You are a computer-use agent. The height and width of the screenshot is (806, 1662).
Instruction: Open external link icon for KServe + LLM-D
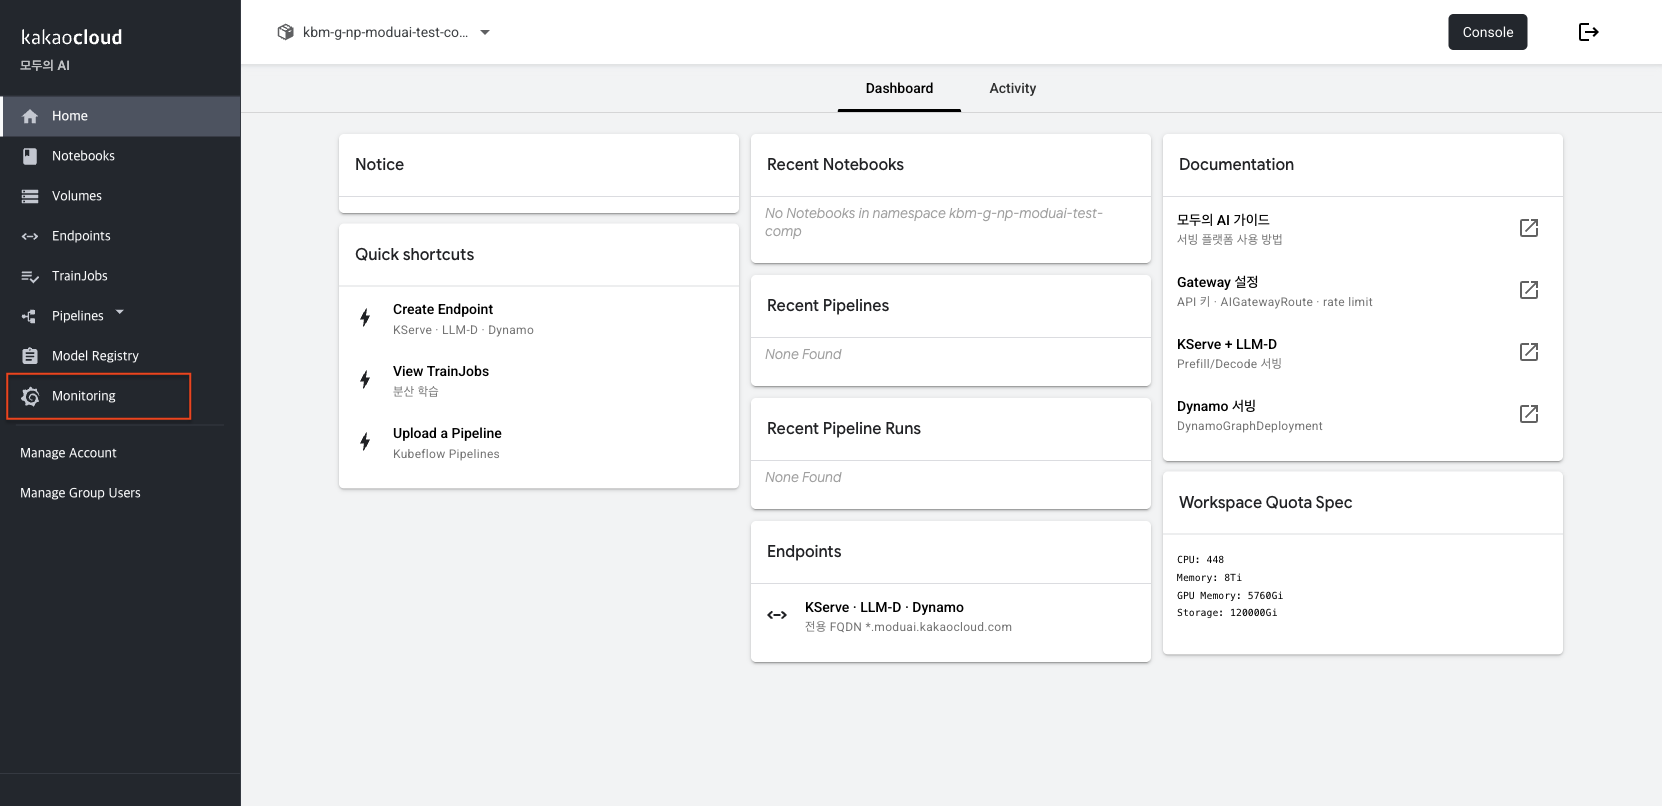coord(1529,352)
